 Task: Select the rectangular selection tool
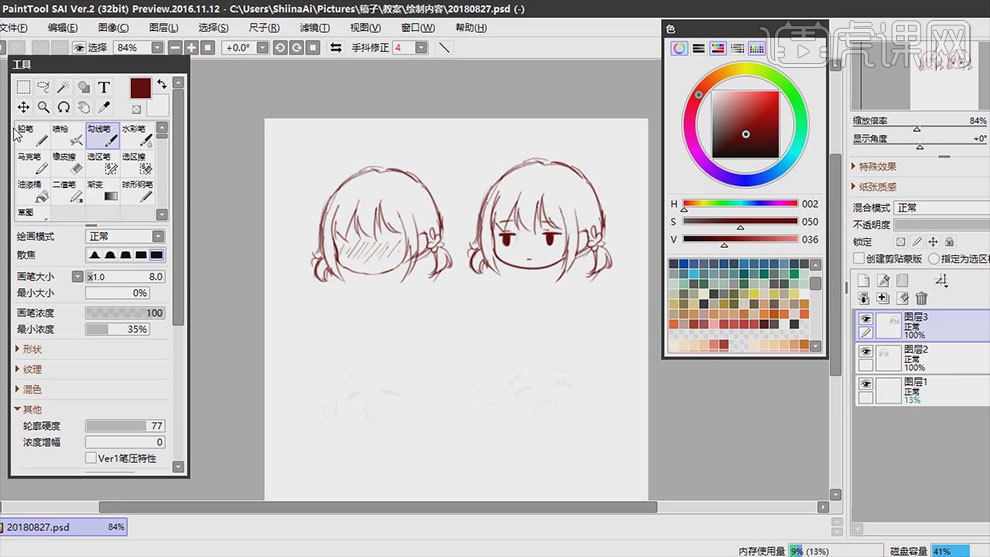pyautogui.click(x=23, y=87)
